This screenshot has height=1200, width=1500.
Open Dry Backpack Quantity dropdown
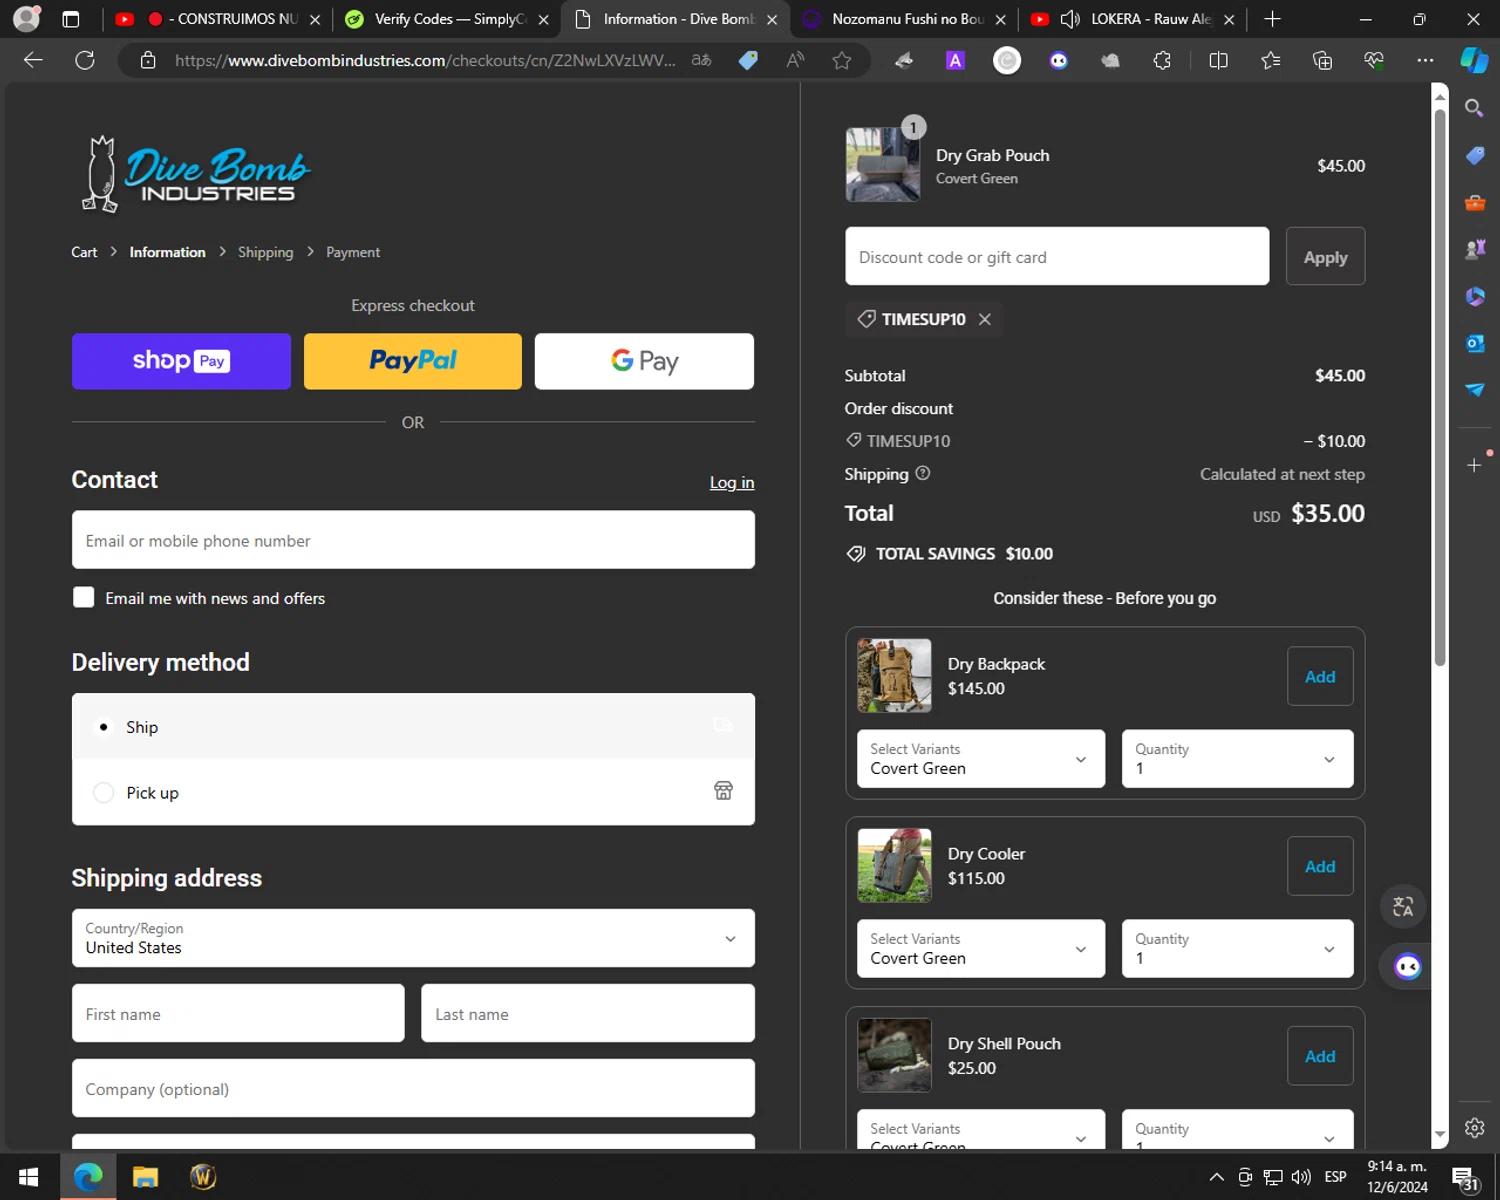click(x=1237, y=759)
